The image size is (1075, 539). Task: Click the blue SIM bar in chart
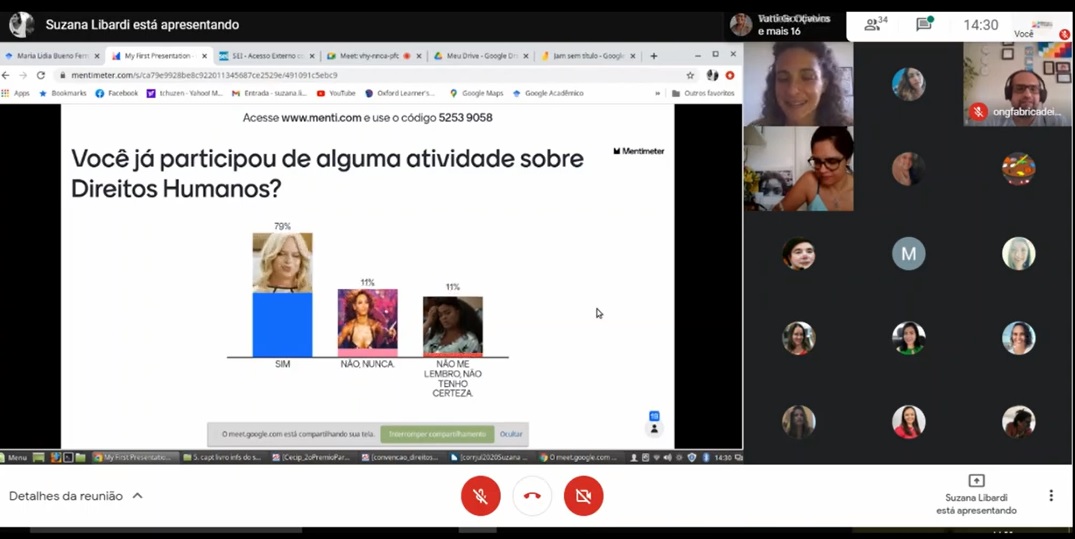282,324
